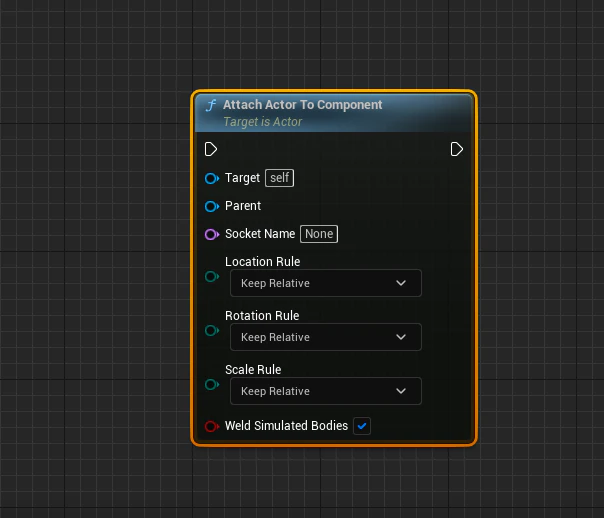Select the Attach Actor To Component title
The width and height of the screenshot is (604, 518).
[x=302, y=105]
